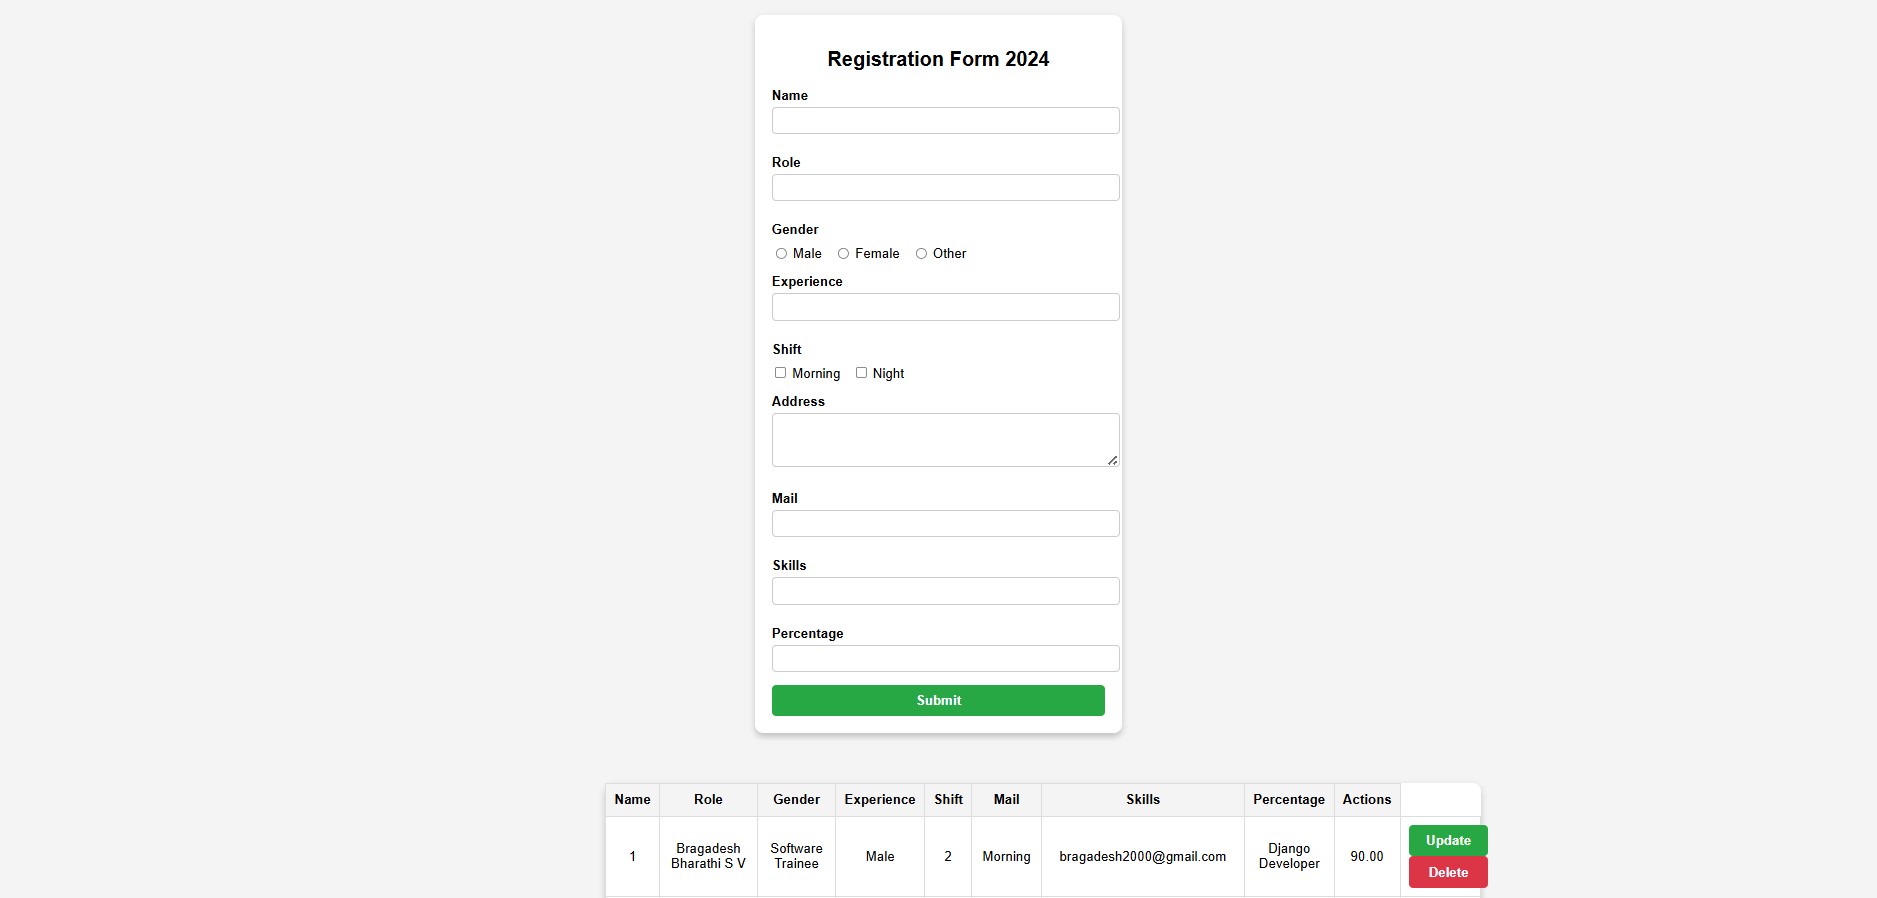The image size is (1877, 898).
Task: Select the Skills input field
Action: (x=945, y=591)
